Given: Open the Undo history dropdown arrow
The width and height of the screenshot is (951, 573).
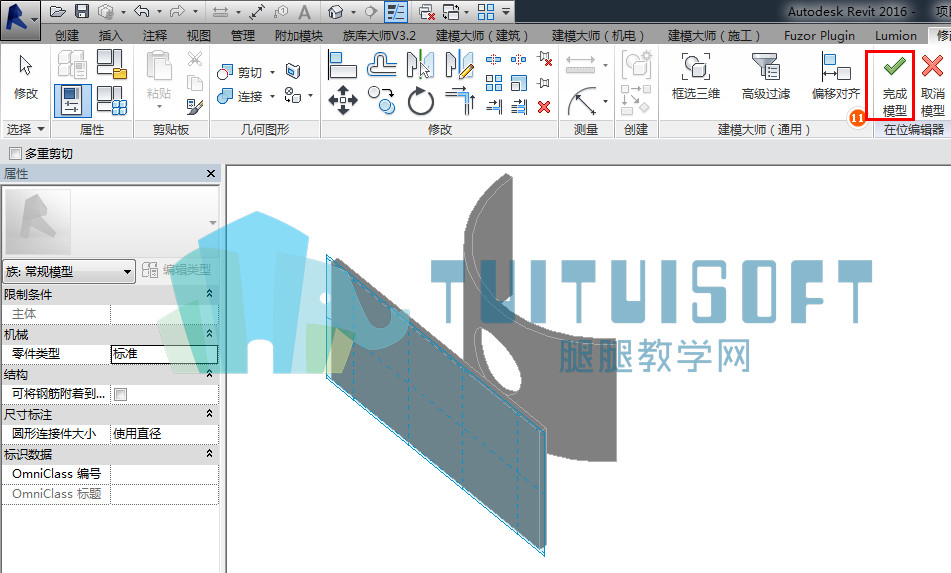Looking at the screenshot, I should coord(159,12).
